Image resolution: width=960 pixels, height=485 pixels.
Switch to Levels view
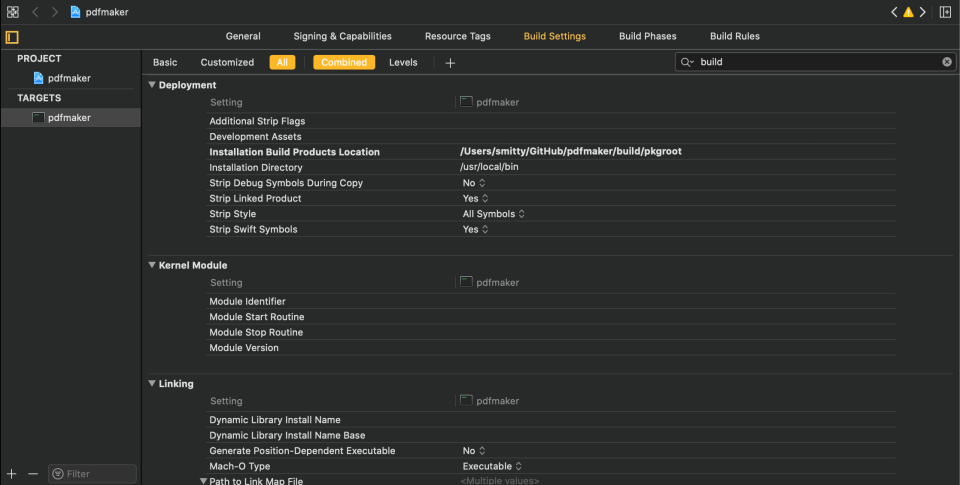click(403, 62)
